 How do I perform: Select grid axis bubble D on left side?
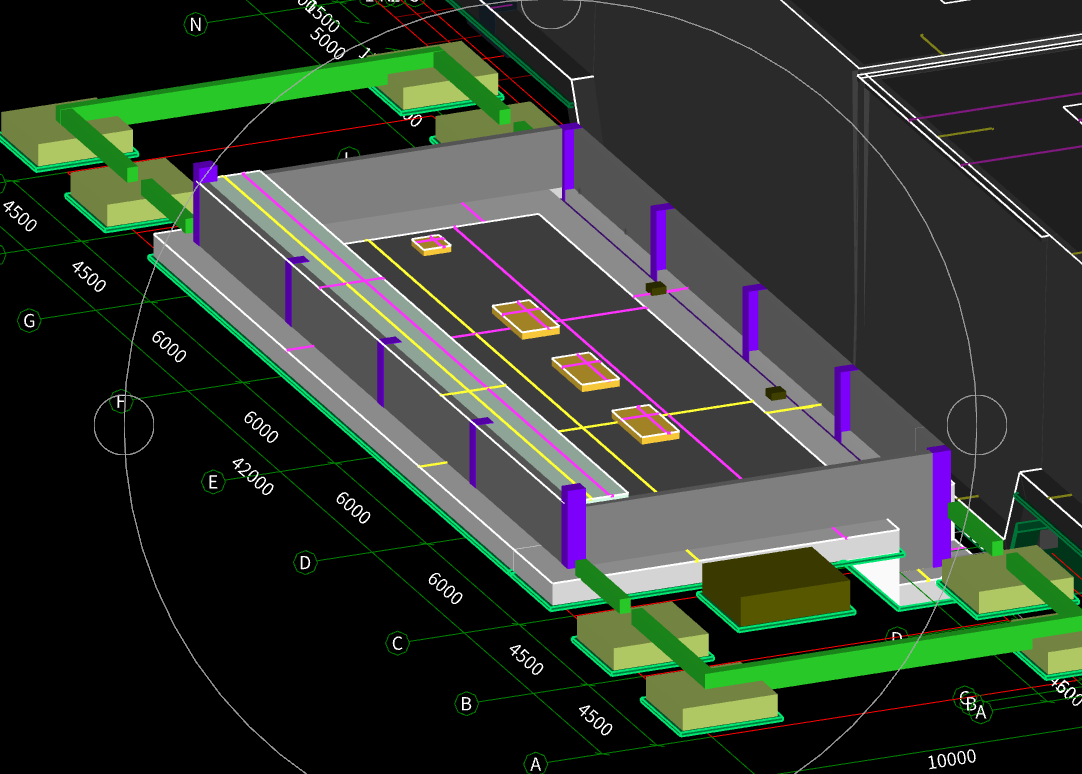tap(305, 563)
